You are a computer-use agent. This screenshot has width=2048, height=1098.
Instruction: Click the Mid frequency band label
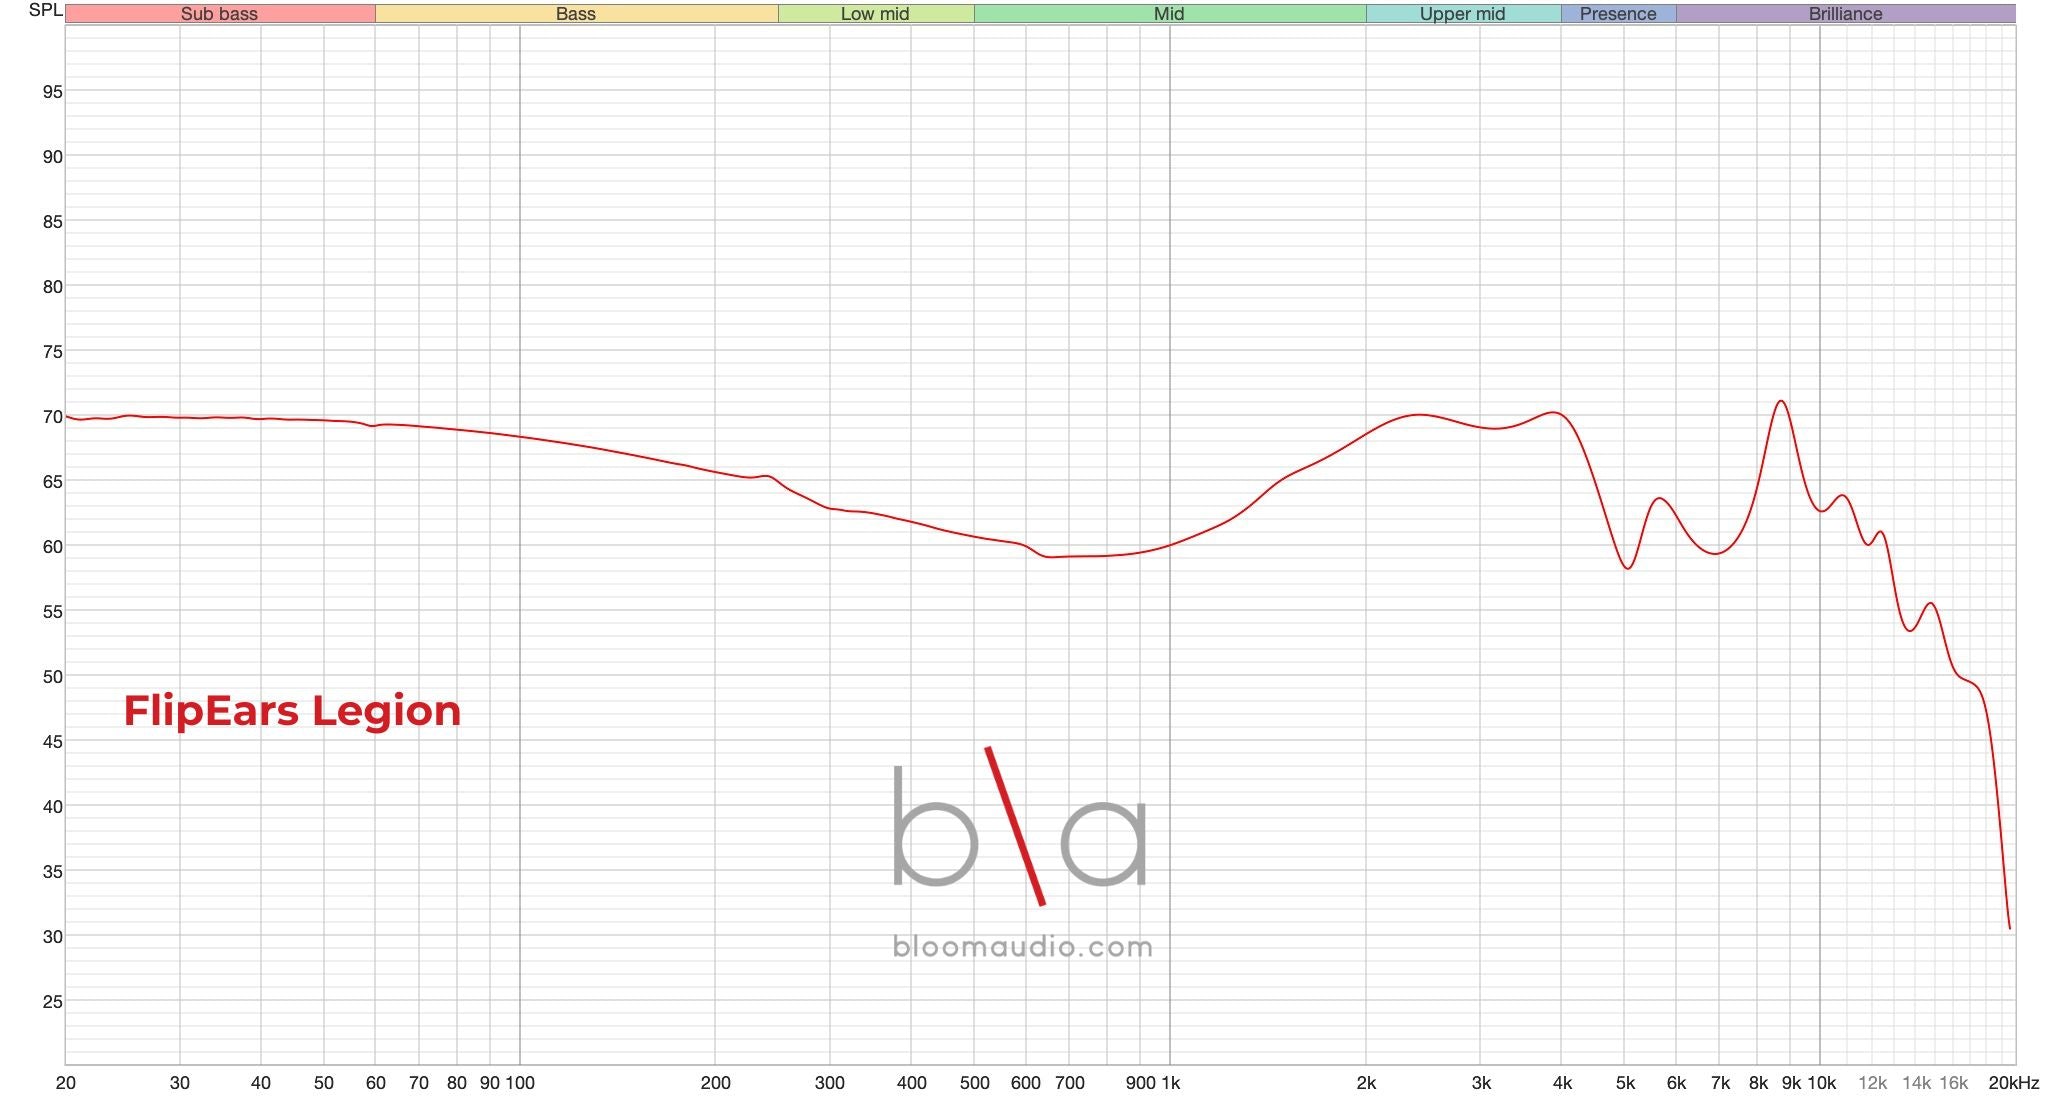(1169, 14)
